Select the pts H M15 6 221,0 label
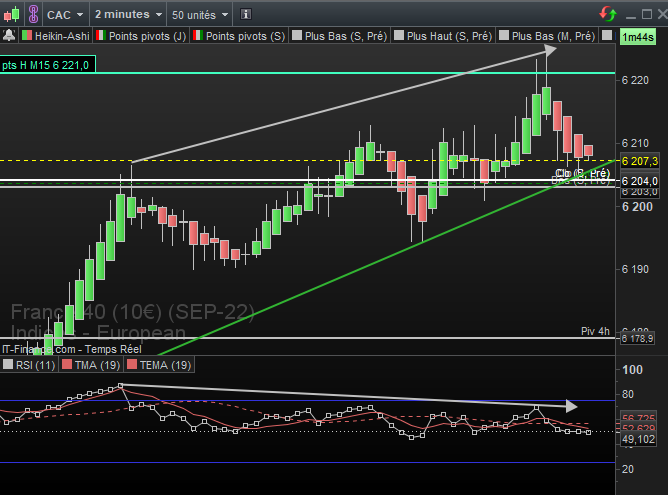This screenshot has width=668, height=495. [47, 65]
